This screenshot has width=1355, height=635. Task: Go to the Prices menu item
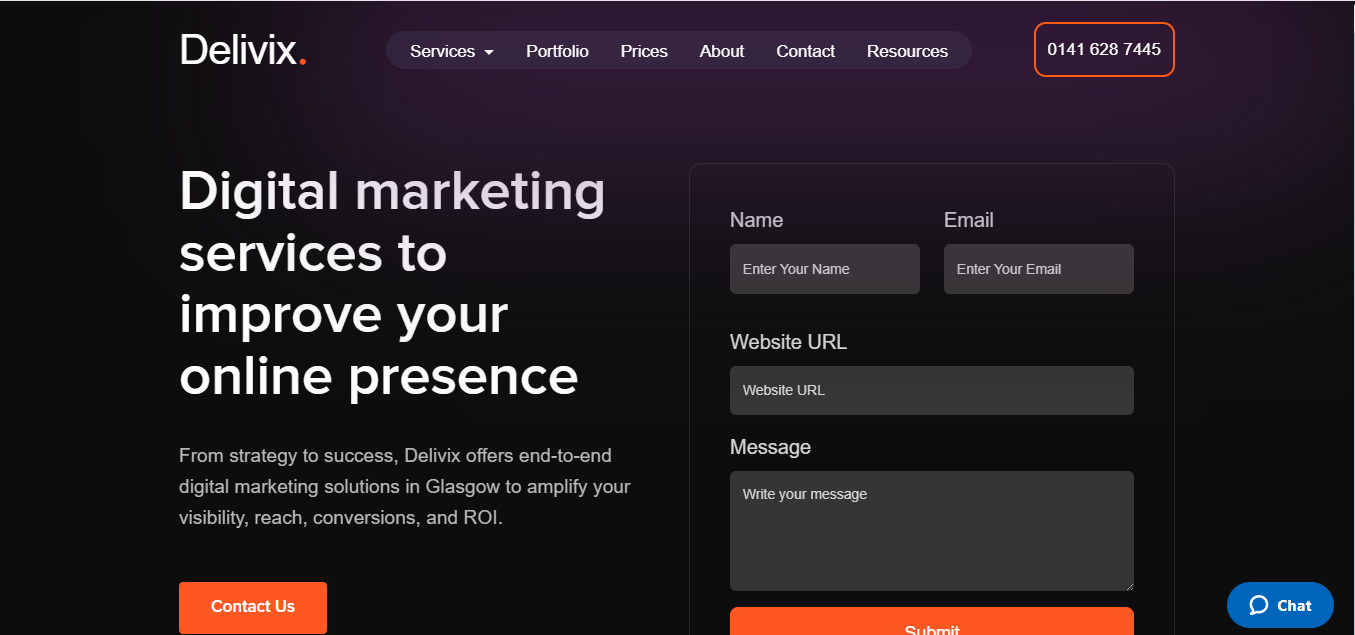coord(644,51)
